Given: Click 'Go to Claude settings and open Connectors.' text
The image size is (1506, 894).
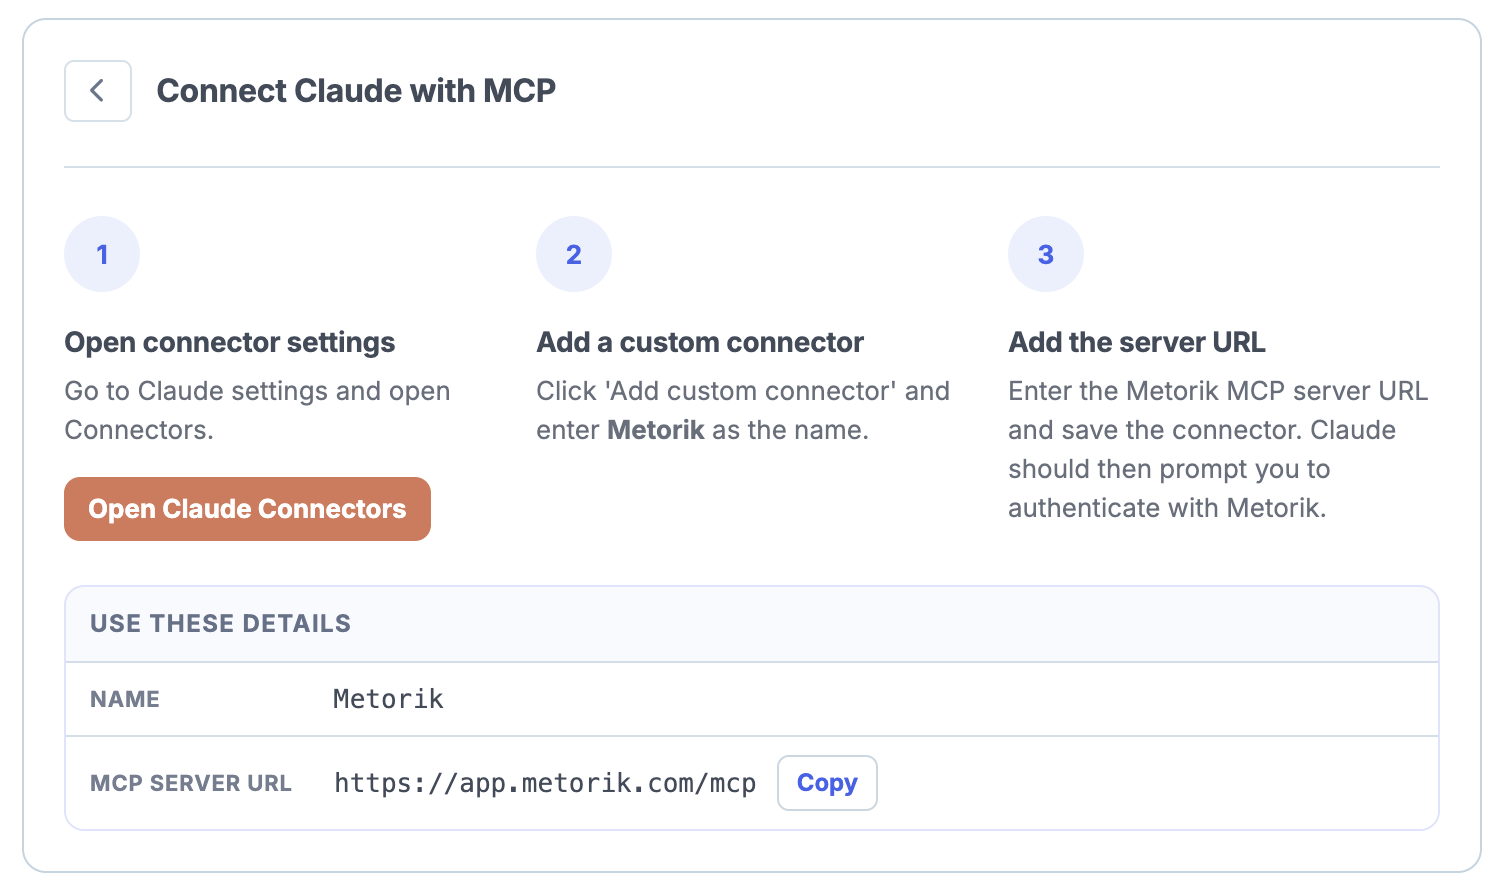Looking at the screenshot, I should coord(258,410).
